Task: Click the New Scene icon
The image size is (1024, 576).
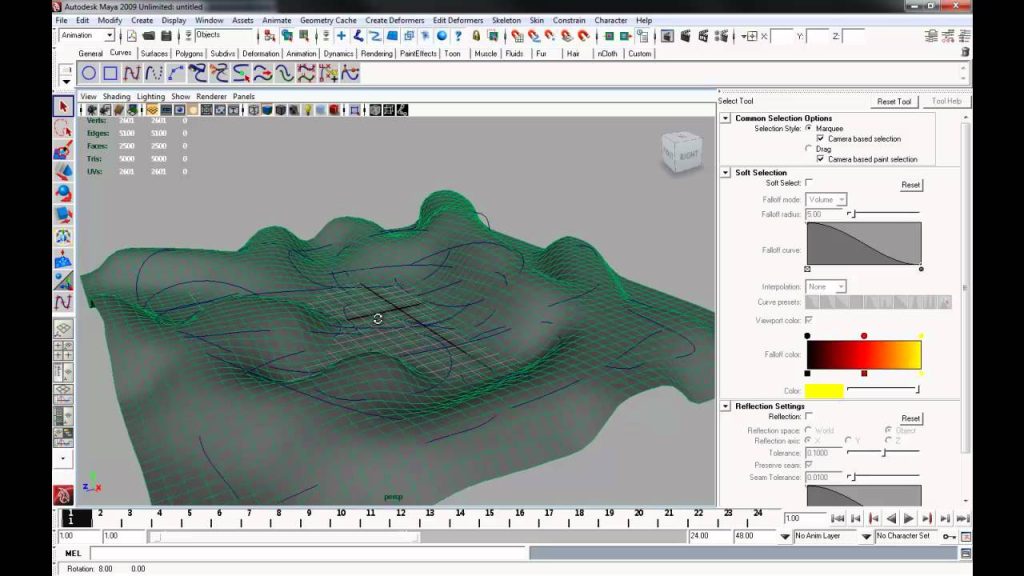Action: 132,36
